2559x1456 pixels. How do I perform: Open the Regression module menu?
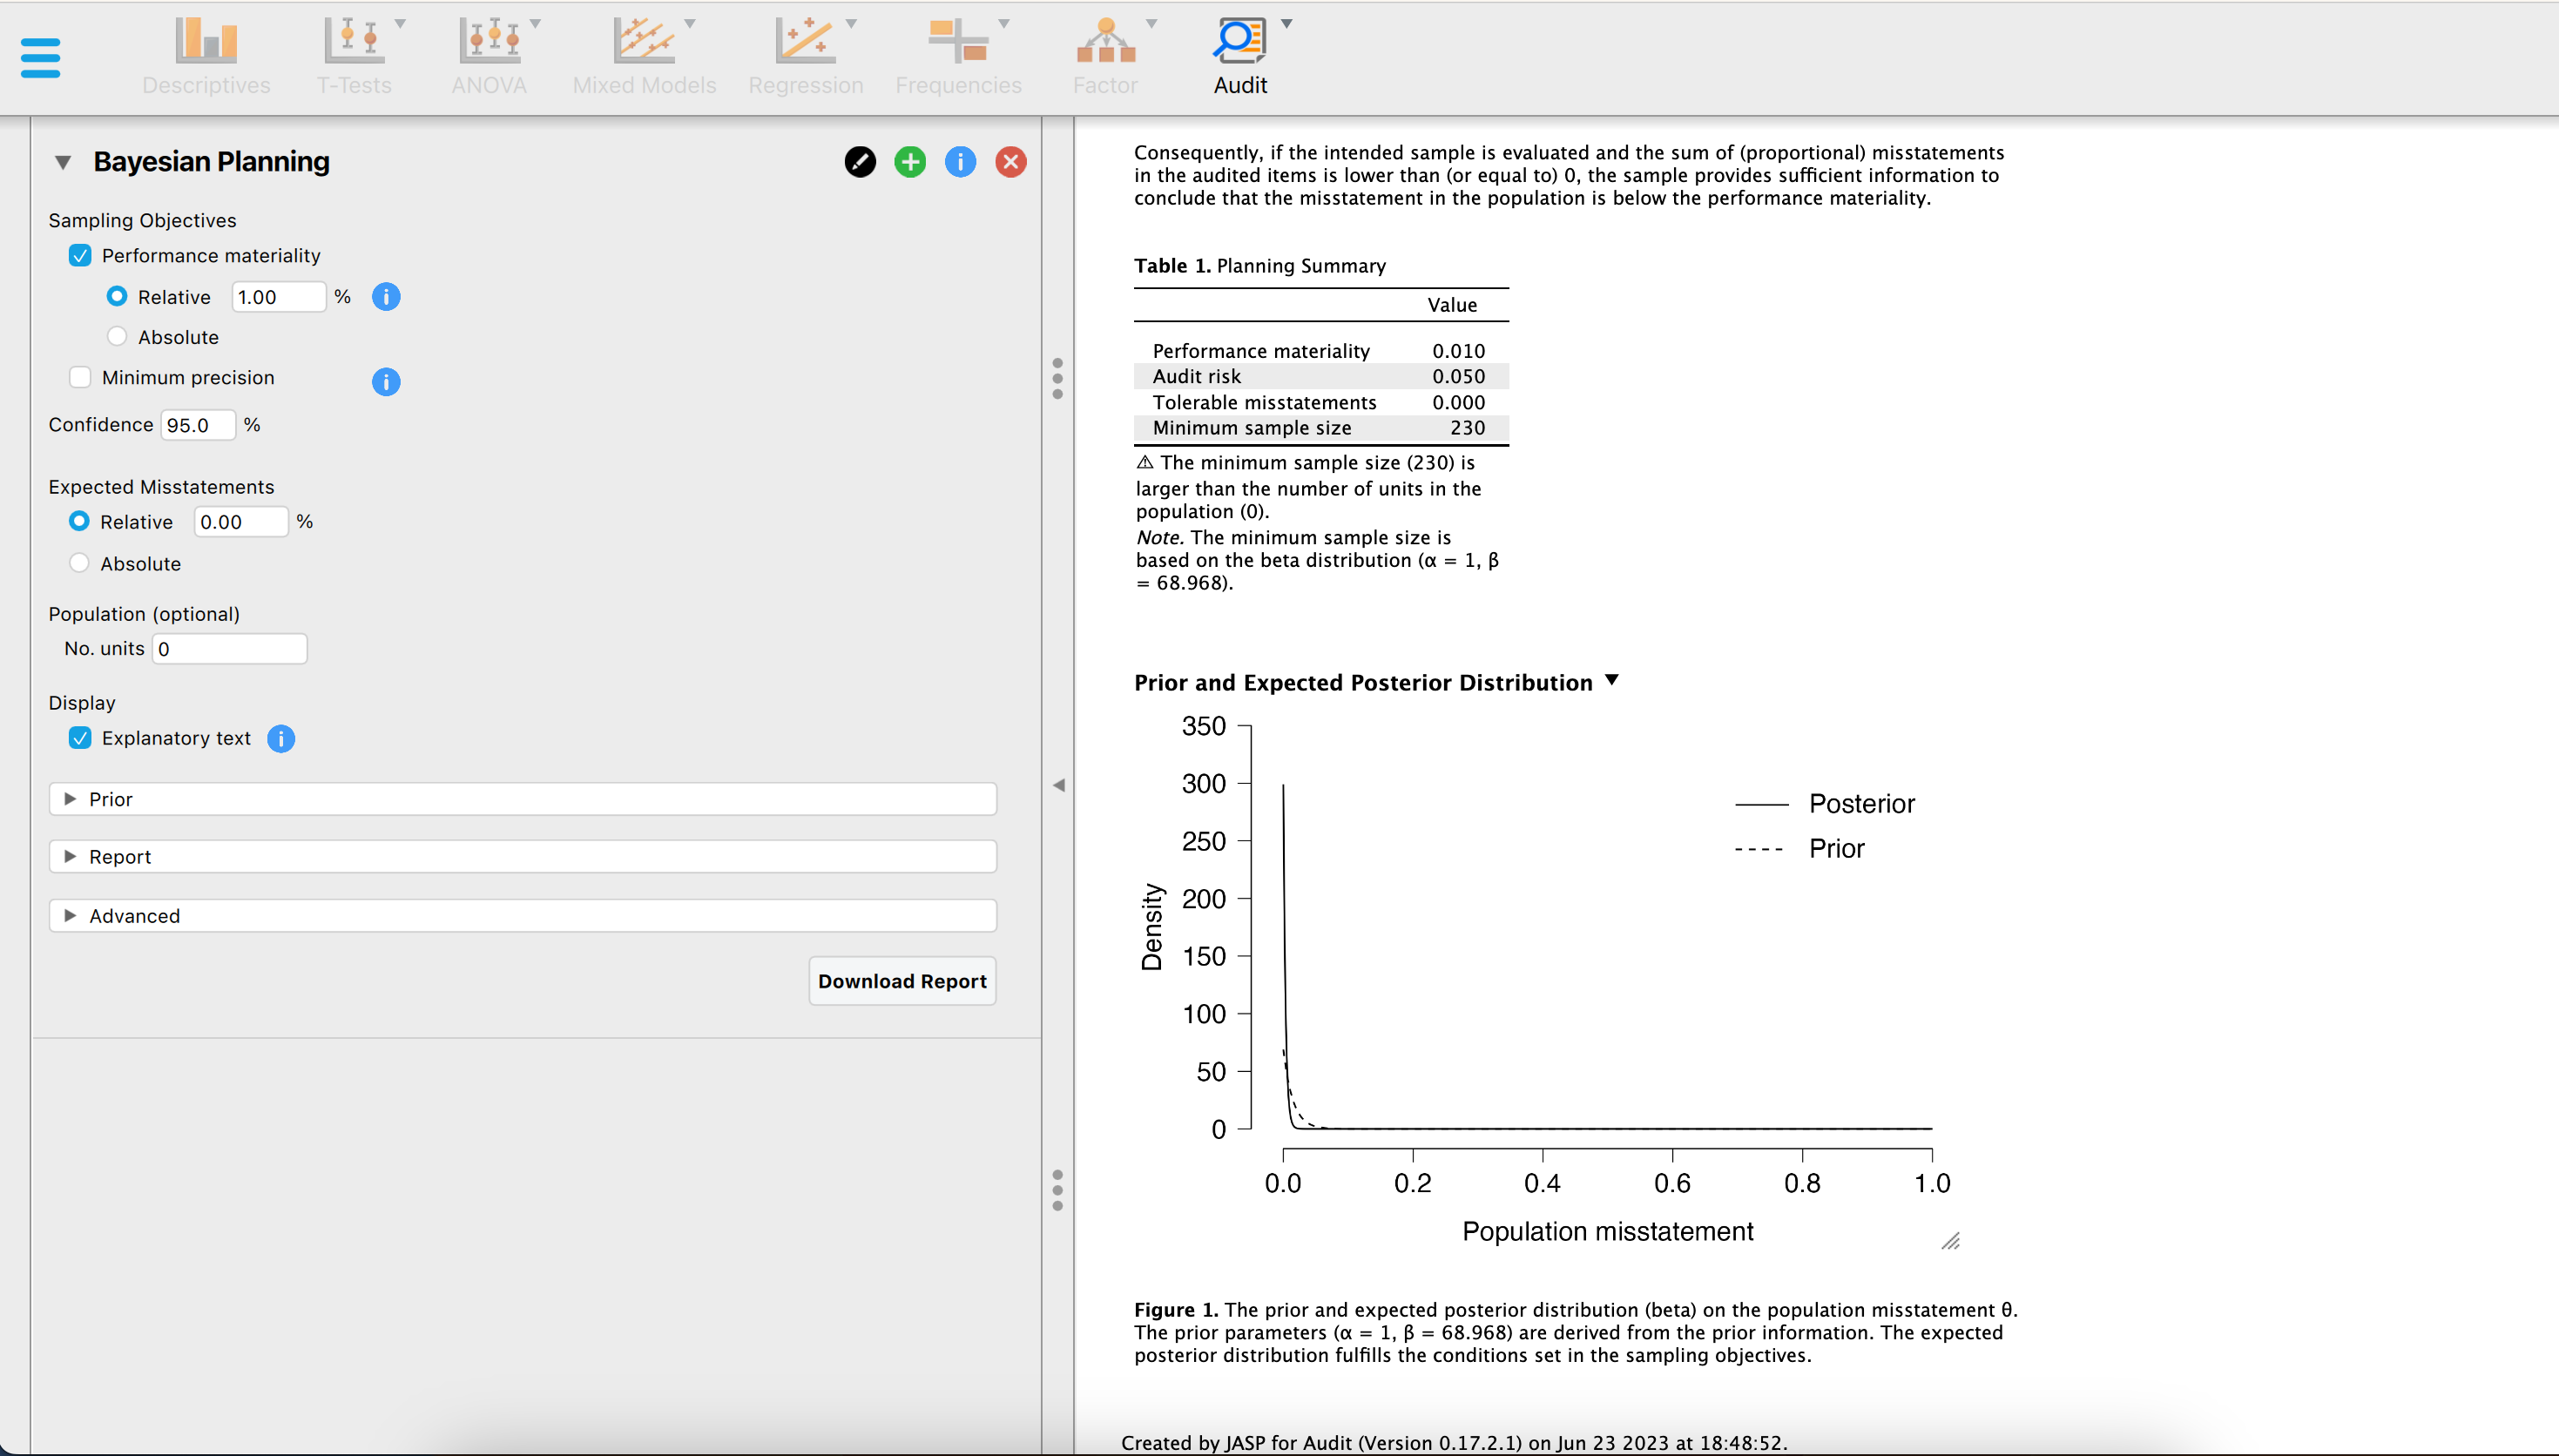point(805,55)
